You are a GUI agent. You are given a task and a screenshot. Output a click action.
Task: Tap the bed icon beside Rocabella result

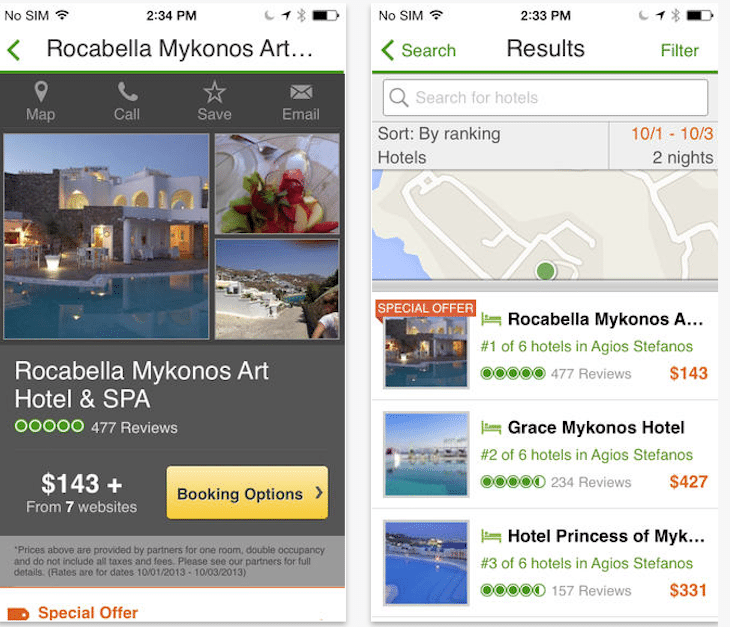click(x=491, y=319)
